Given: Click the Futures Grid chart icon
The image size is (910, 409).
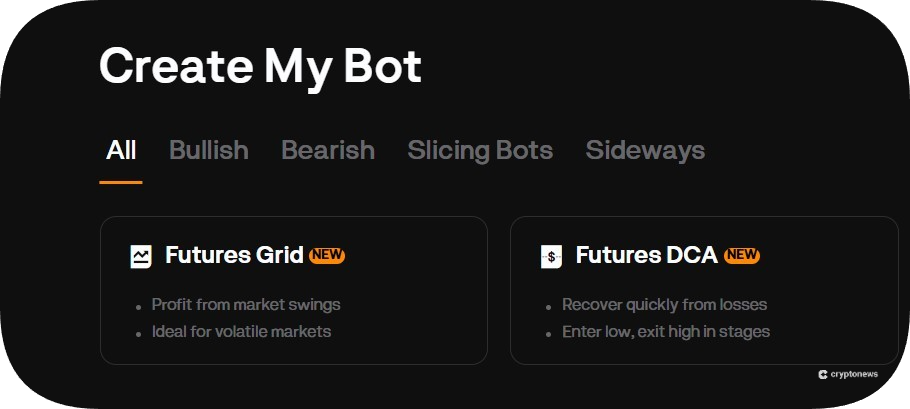Looking at the screenshot, I should 141,257.
